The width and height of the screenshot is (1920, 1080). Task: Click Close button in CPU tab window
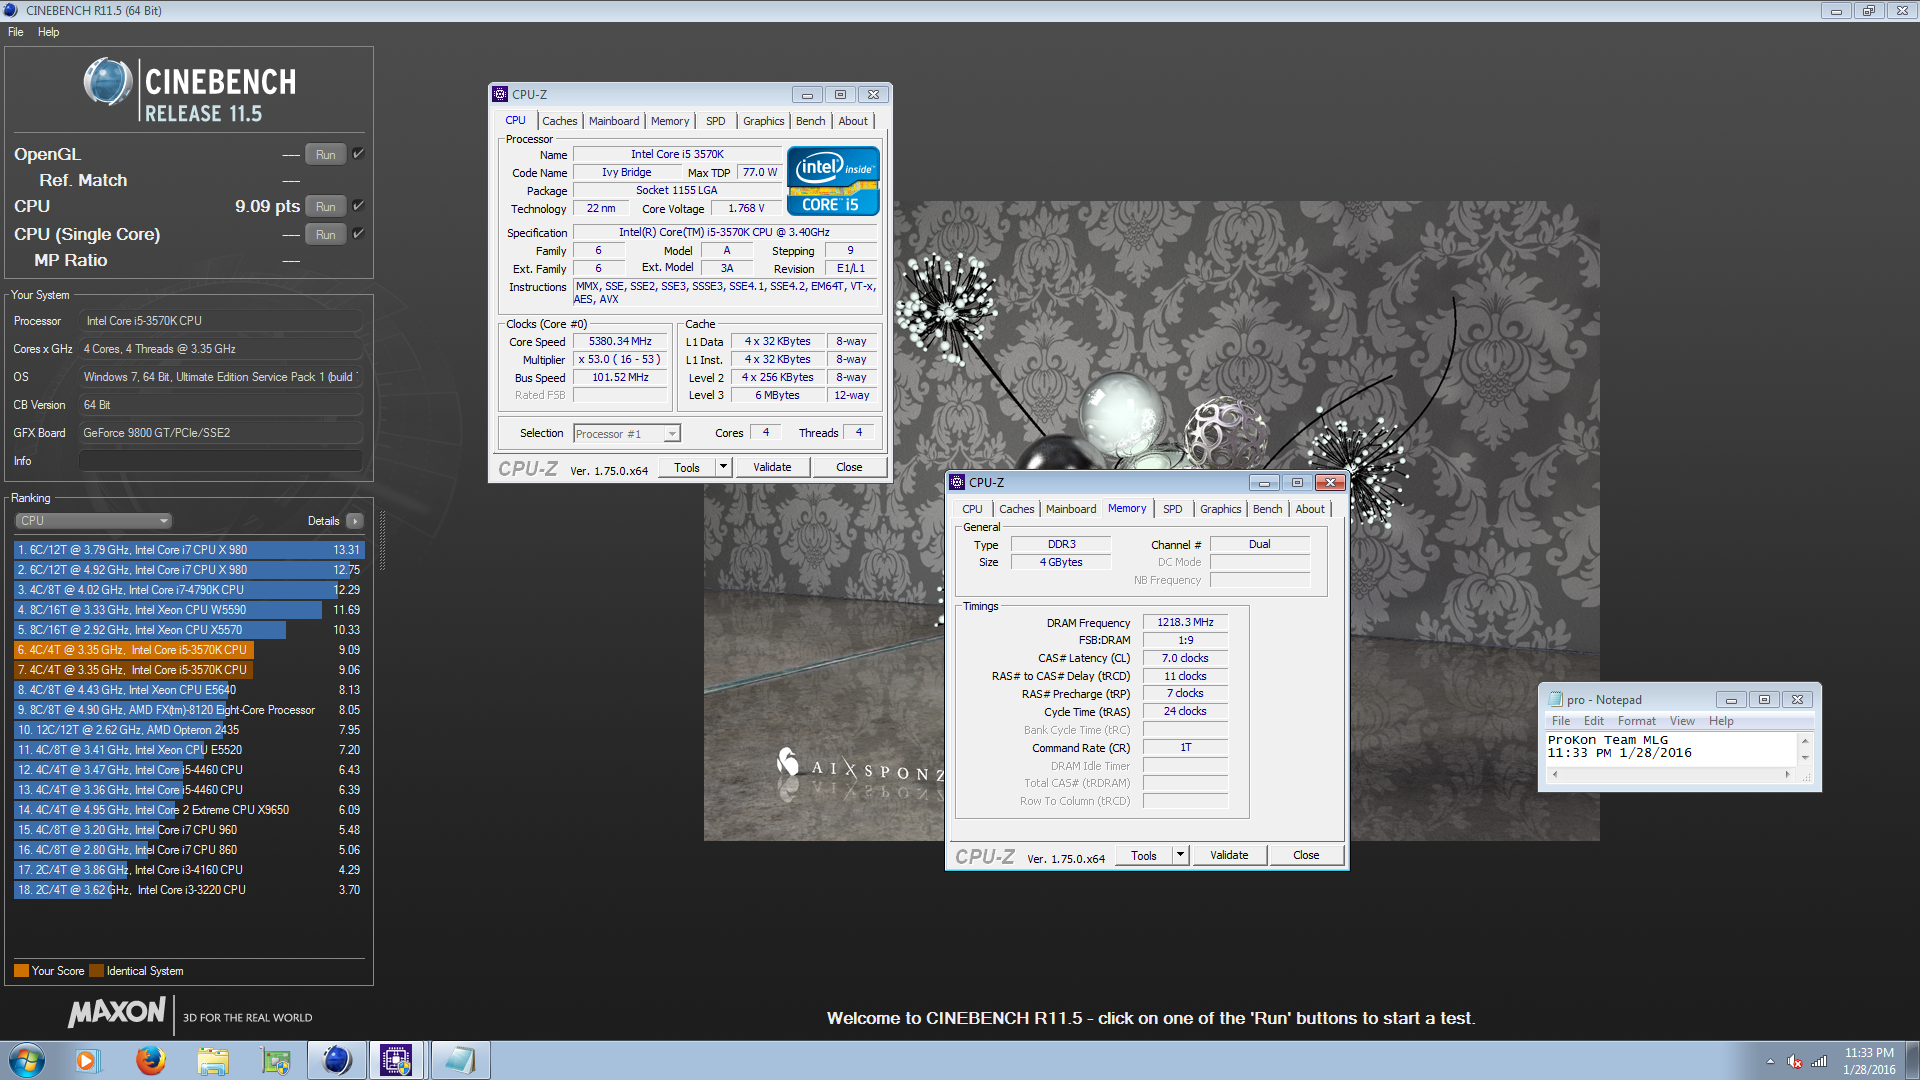tap(849, 467)
